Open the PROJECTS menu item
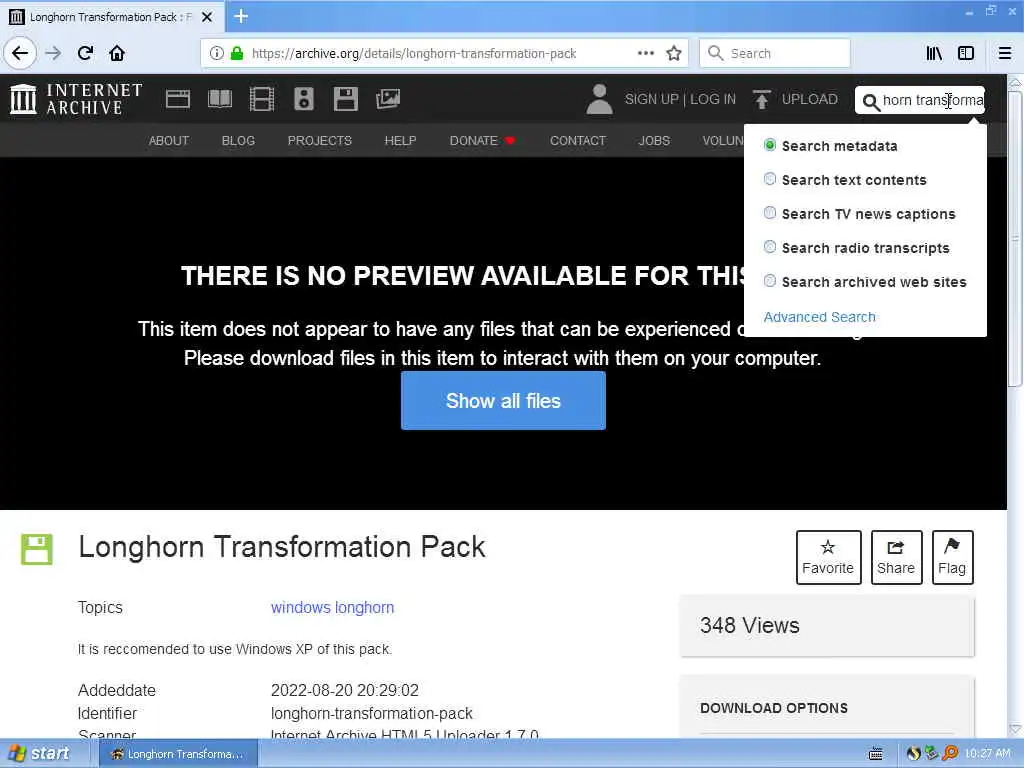 click(x=319, y=140)
